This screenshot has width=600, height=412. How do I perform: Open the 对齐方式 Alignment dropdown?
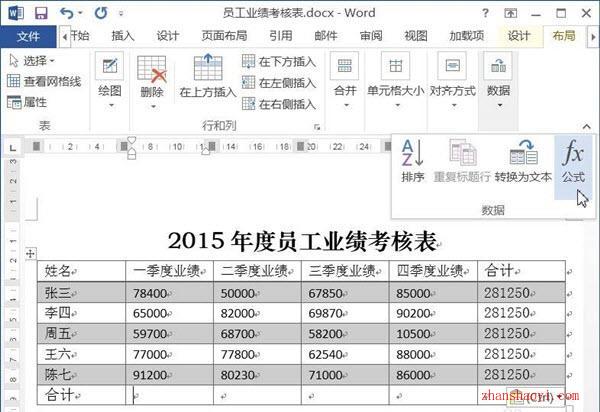[453, 81]
